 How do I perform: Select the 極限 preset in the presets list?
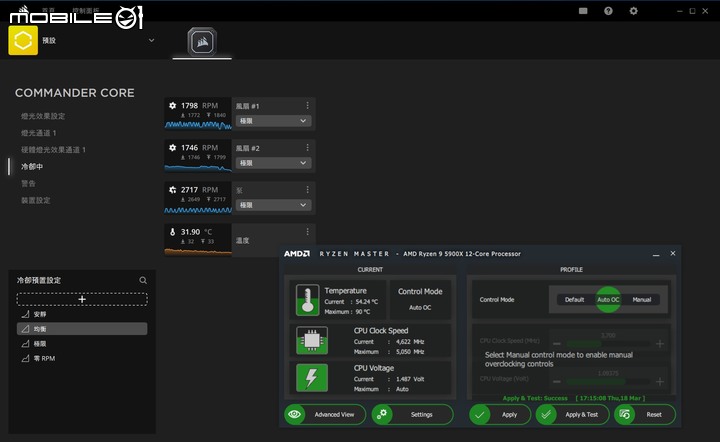82,344
